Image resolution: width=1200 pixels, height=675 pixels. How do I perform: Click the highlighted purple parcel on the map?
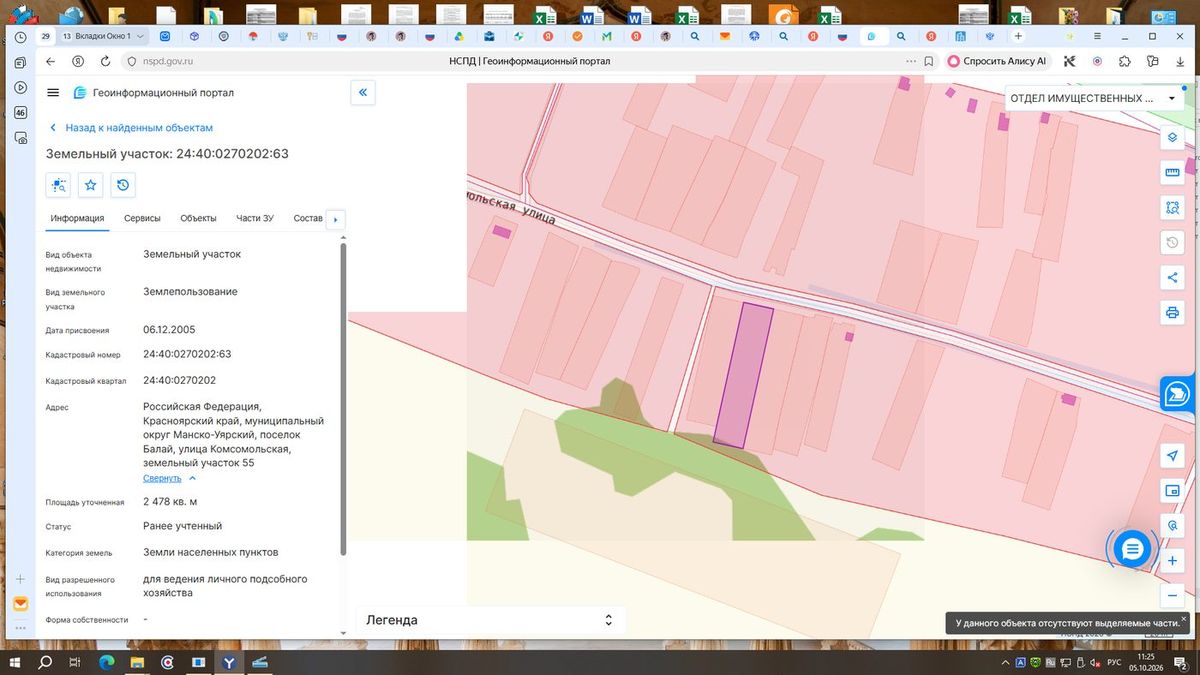(744, 375)
